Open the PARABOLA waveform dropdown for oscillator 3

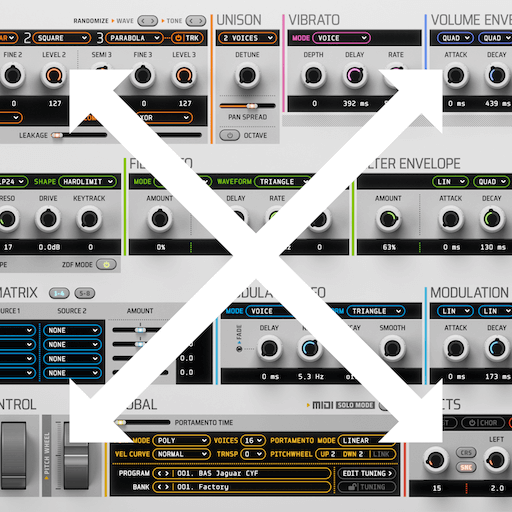click(134, 38)
